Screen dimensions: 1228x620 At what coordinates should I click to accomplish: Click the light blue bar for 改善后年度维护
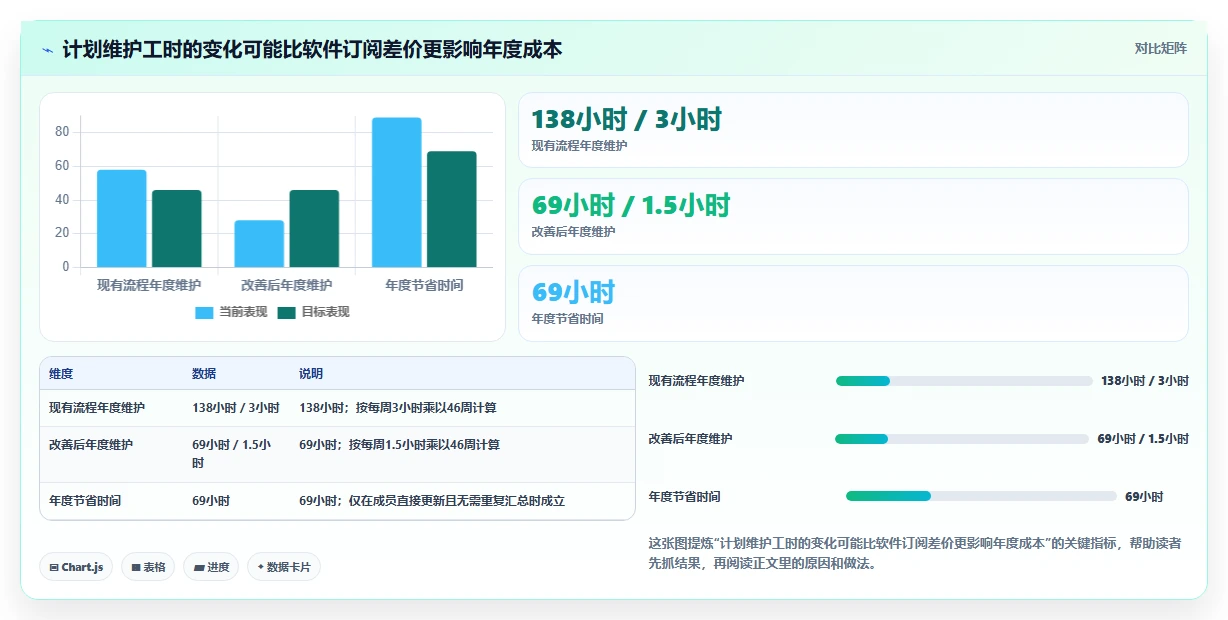point(259,243)
